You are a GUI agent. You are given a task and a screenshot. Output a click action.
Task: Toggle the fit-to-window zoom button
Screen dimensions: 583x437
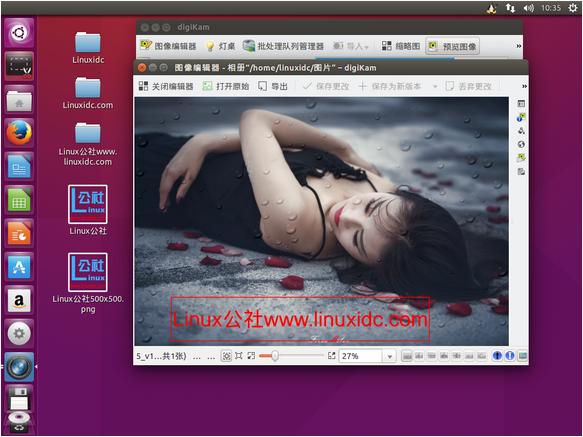coord(226,356)
